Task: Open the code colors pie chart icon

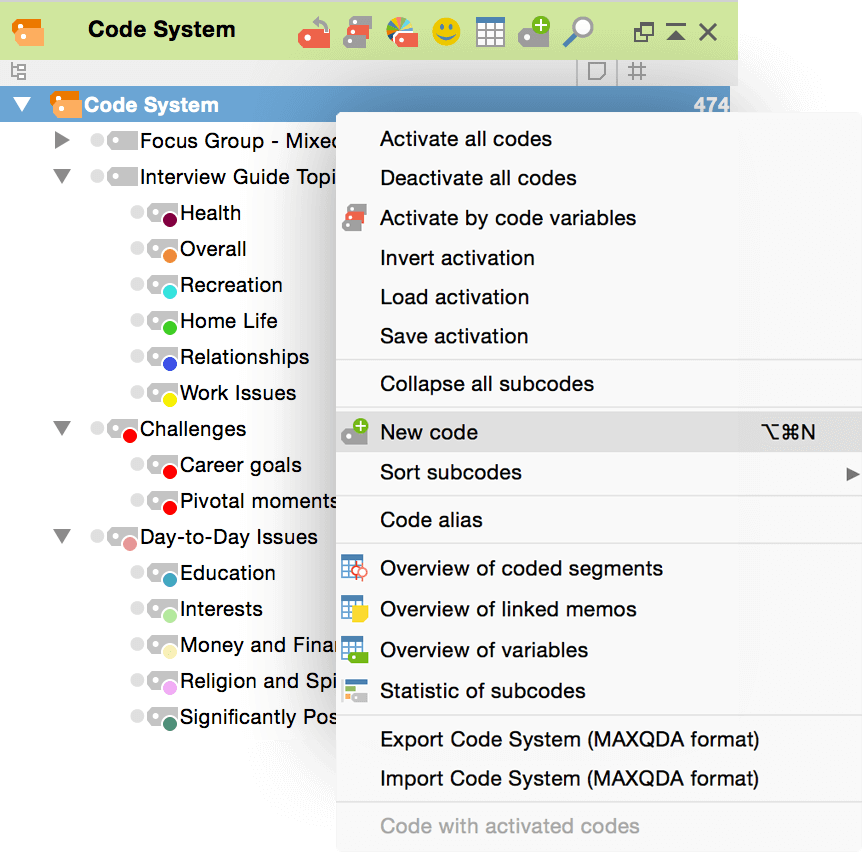Action: point(401,32)
